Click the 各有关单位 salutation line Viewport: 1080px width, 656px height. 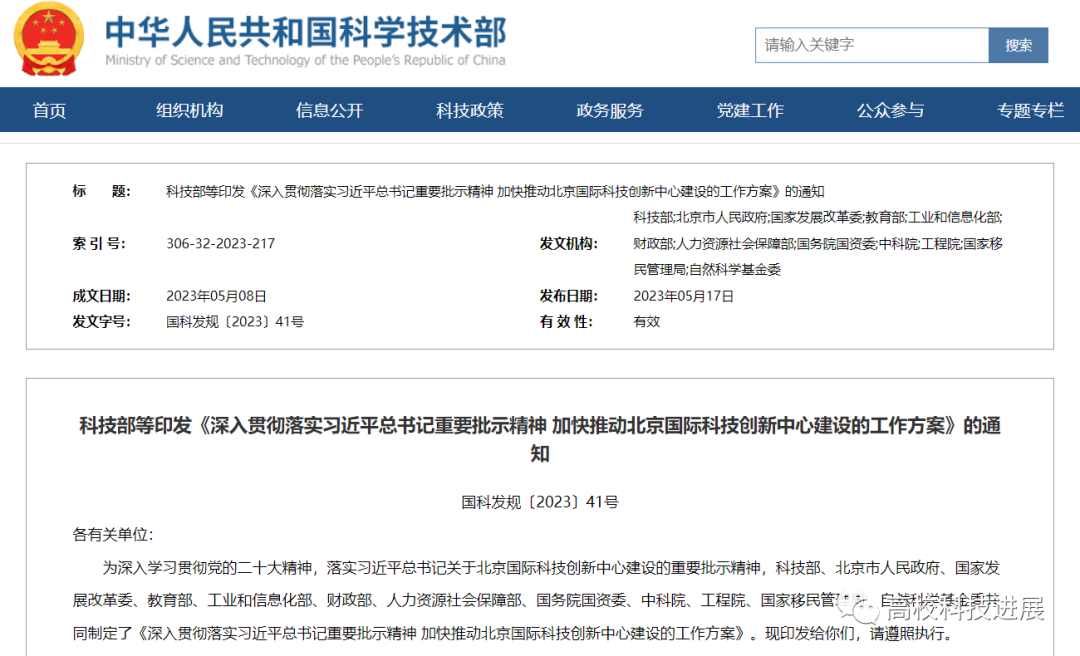[113, 535]
